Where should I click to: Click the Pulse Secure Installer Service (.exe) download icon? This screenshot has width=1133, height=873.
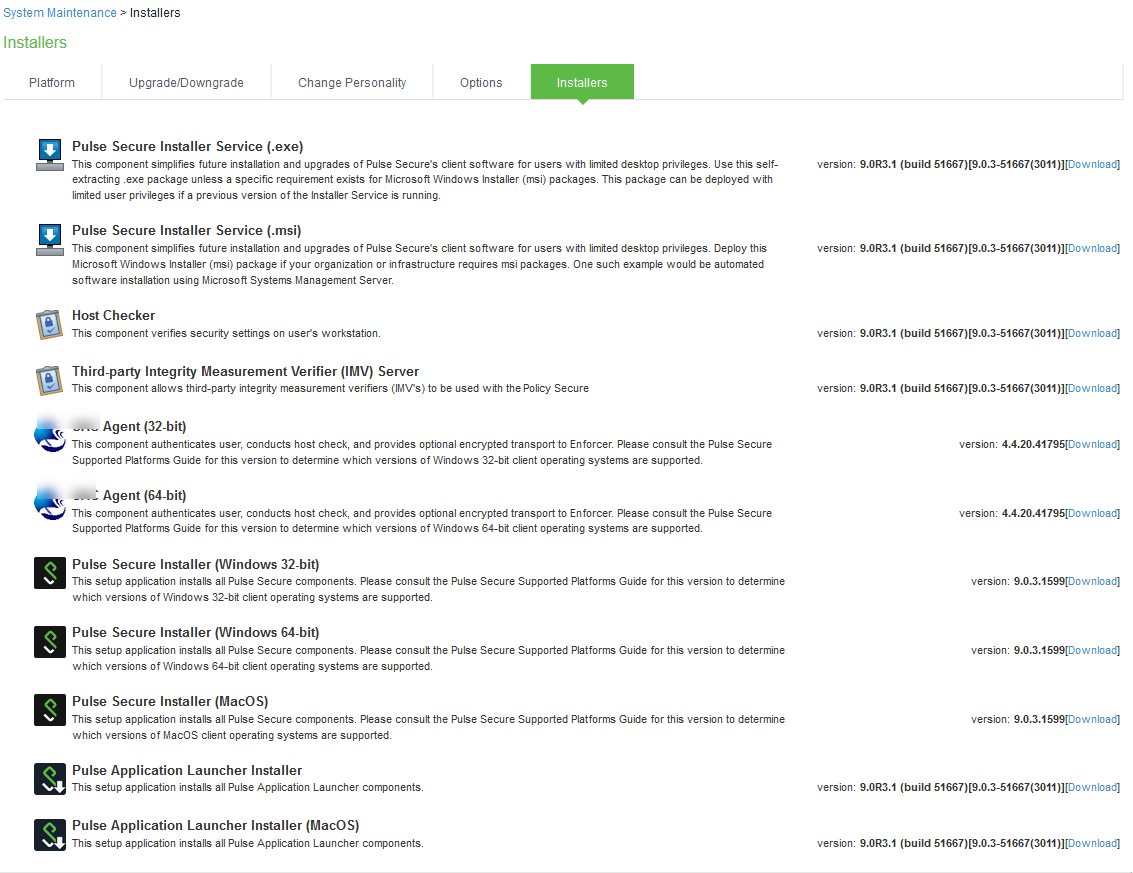tap(49, 152)
